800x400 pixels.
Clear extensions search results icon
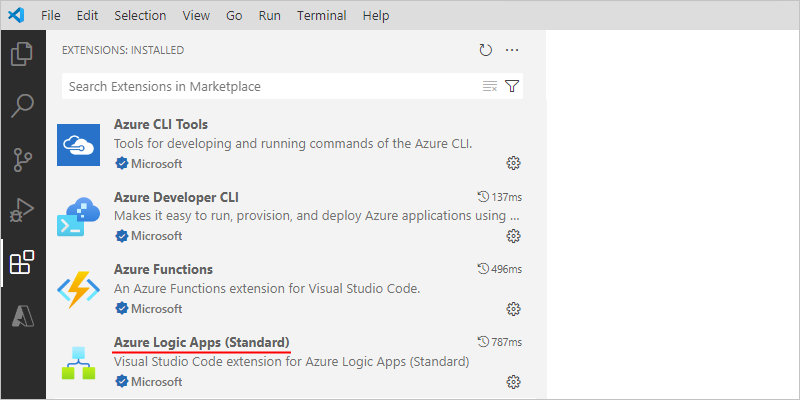point(490,87)
